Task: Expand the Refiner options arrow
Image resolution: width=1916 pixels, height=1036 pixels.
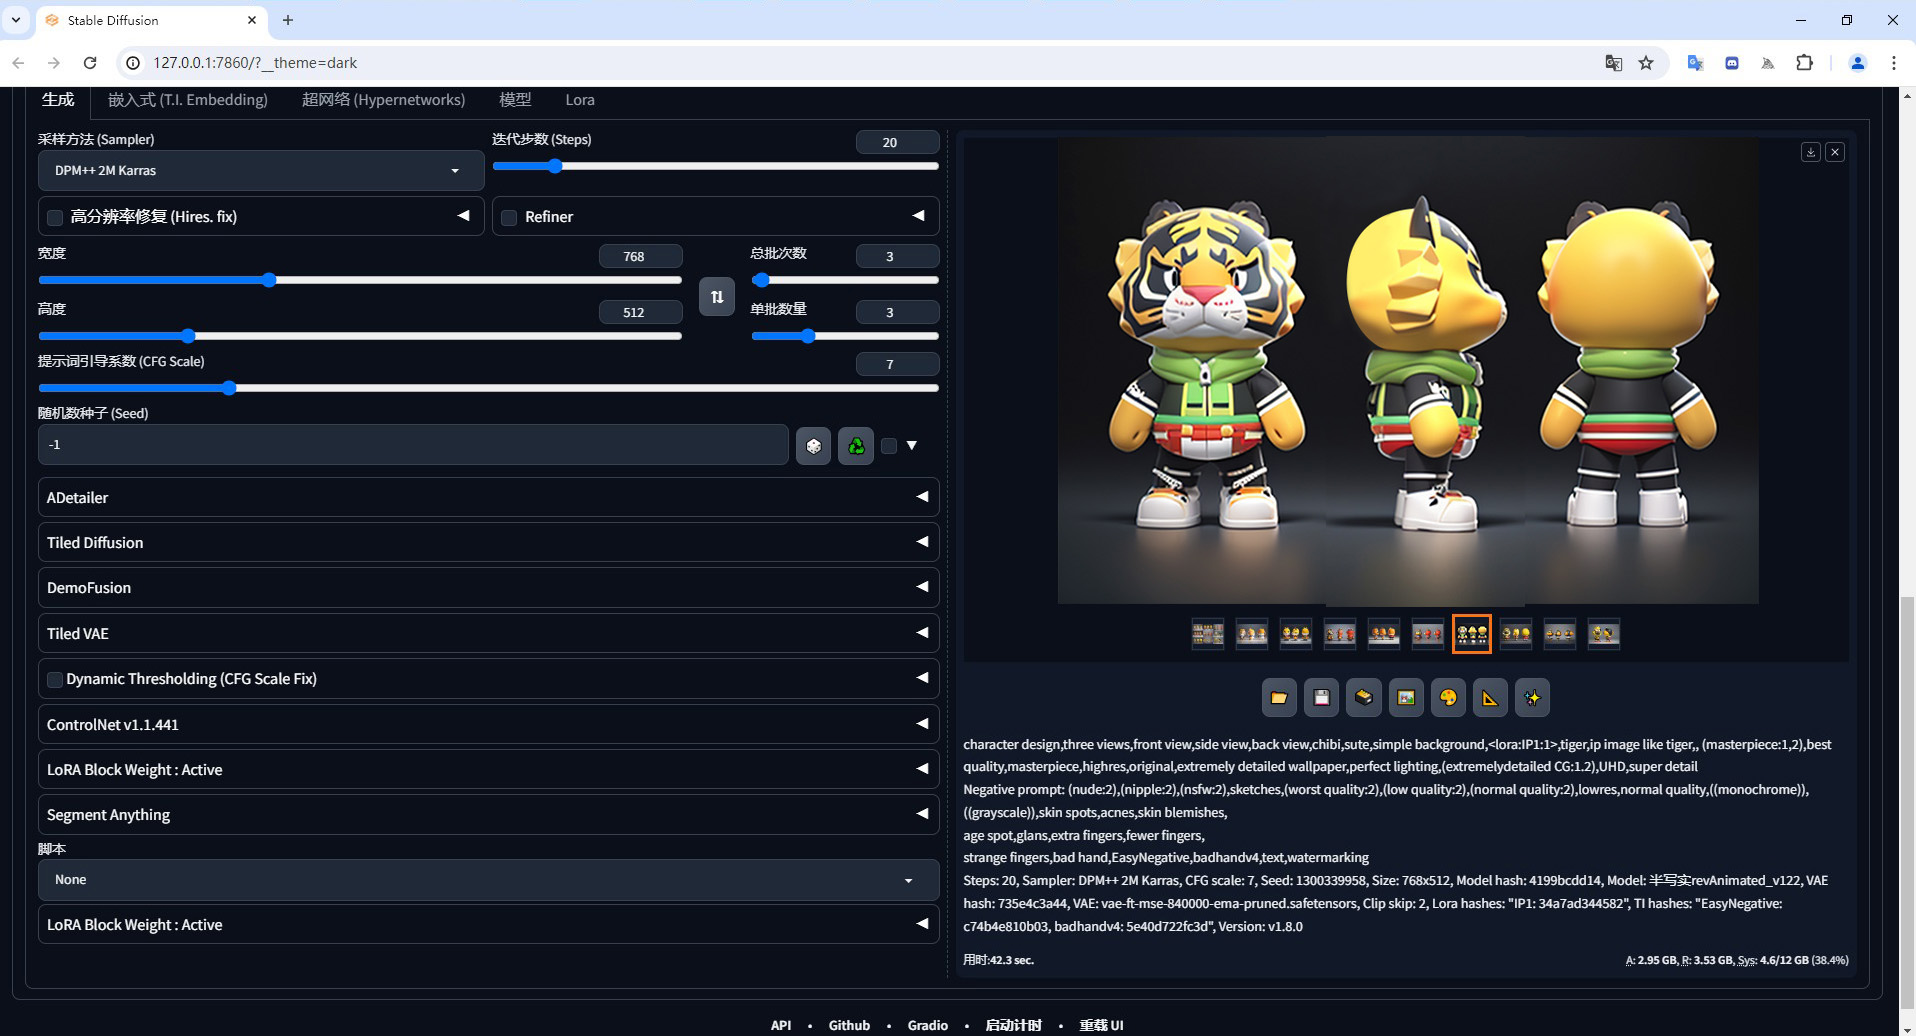Action: pyautogui.click(x=918, y=216)
